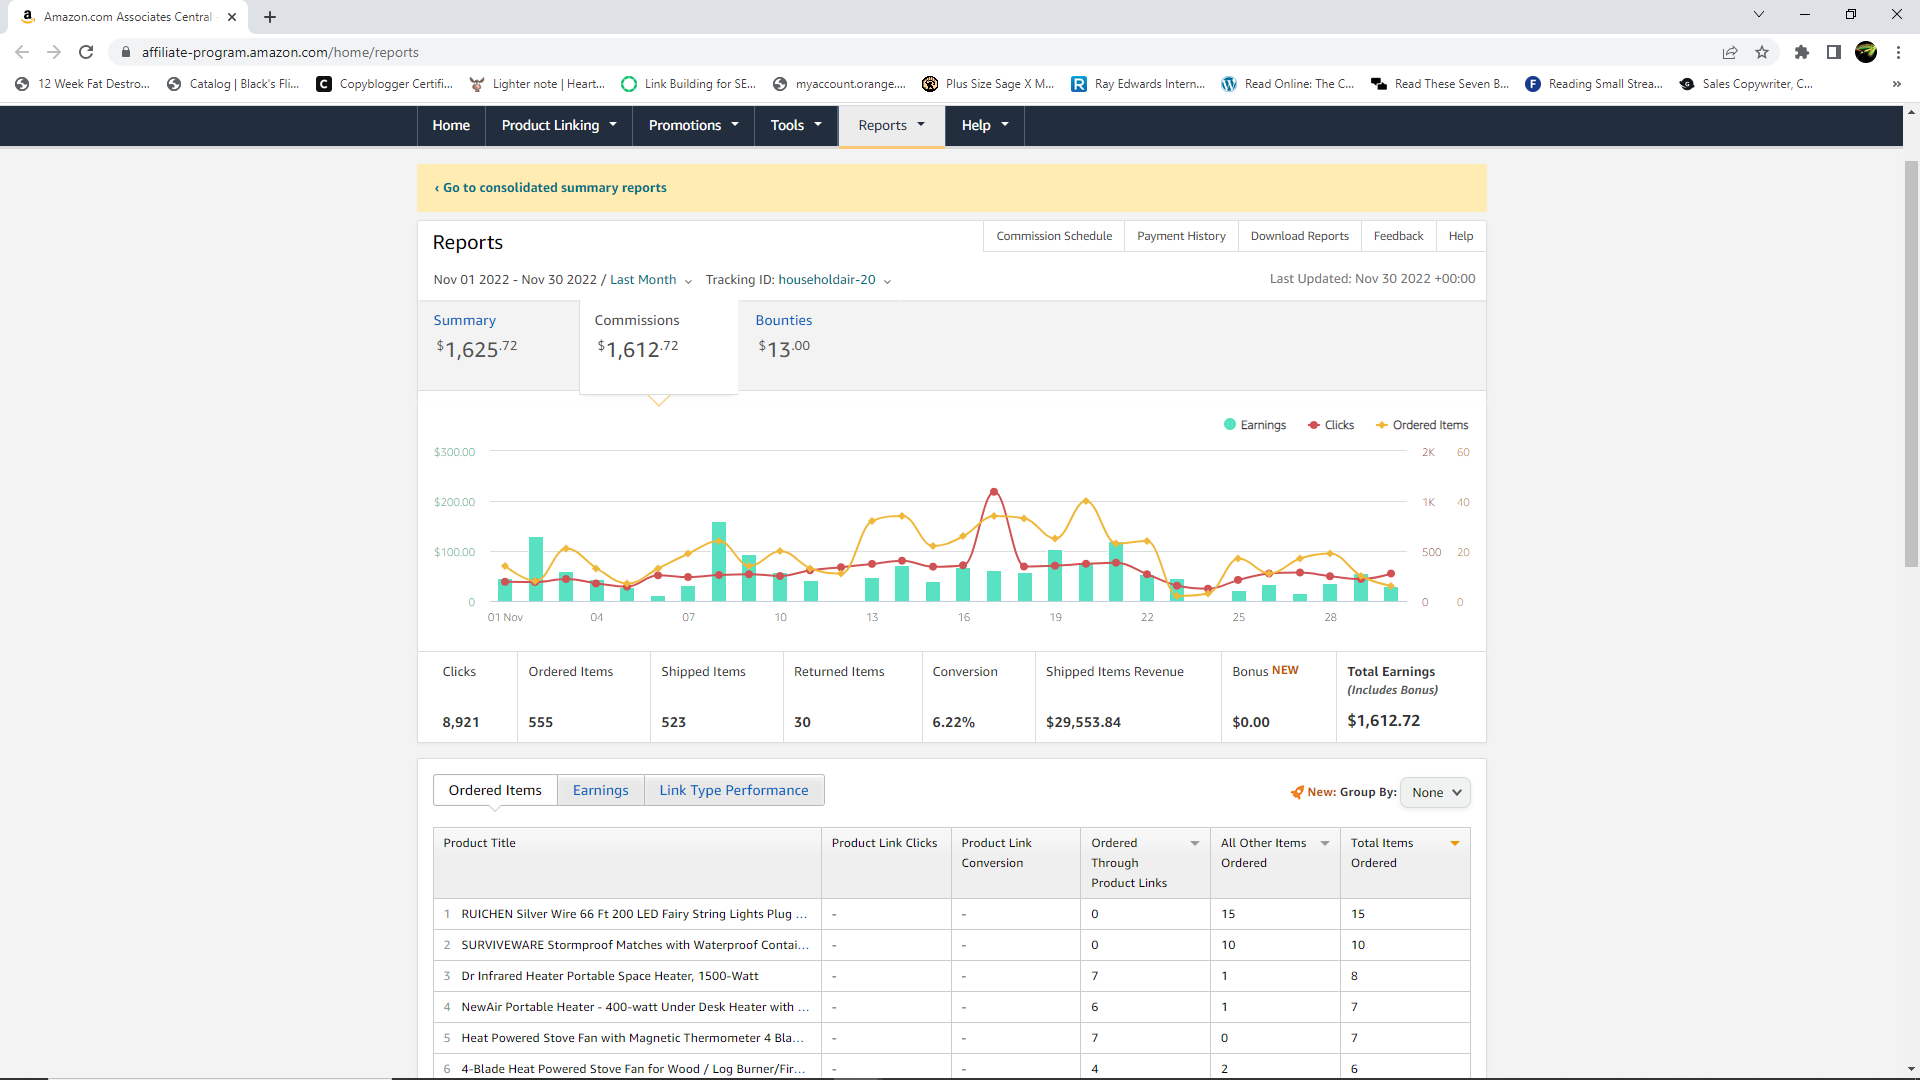
Task: Open the householdair-20 Tracking ID dropdown
Action: [x=834, y=280]
